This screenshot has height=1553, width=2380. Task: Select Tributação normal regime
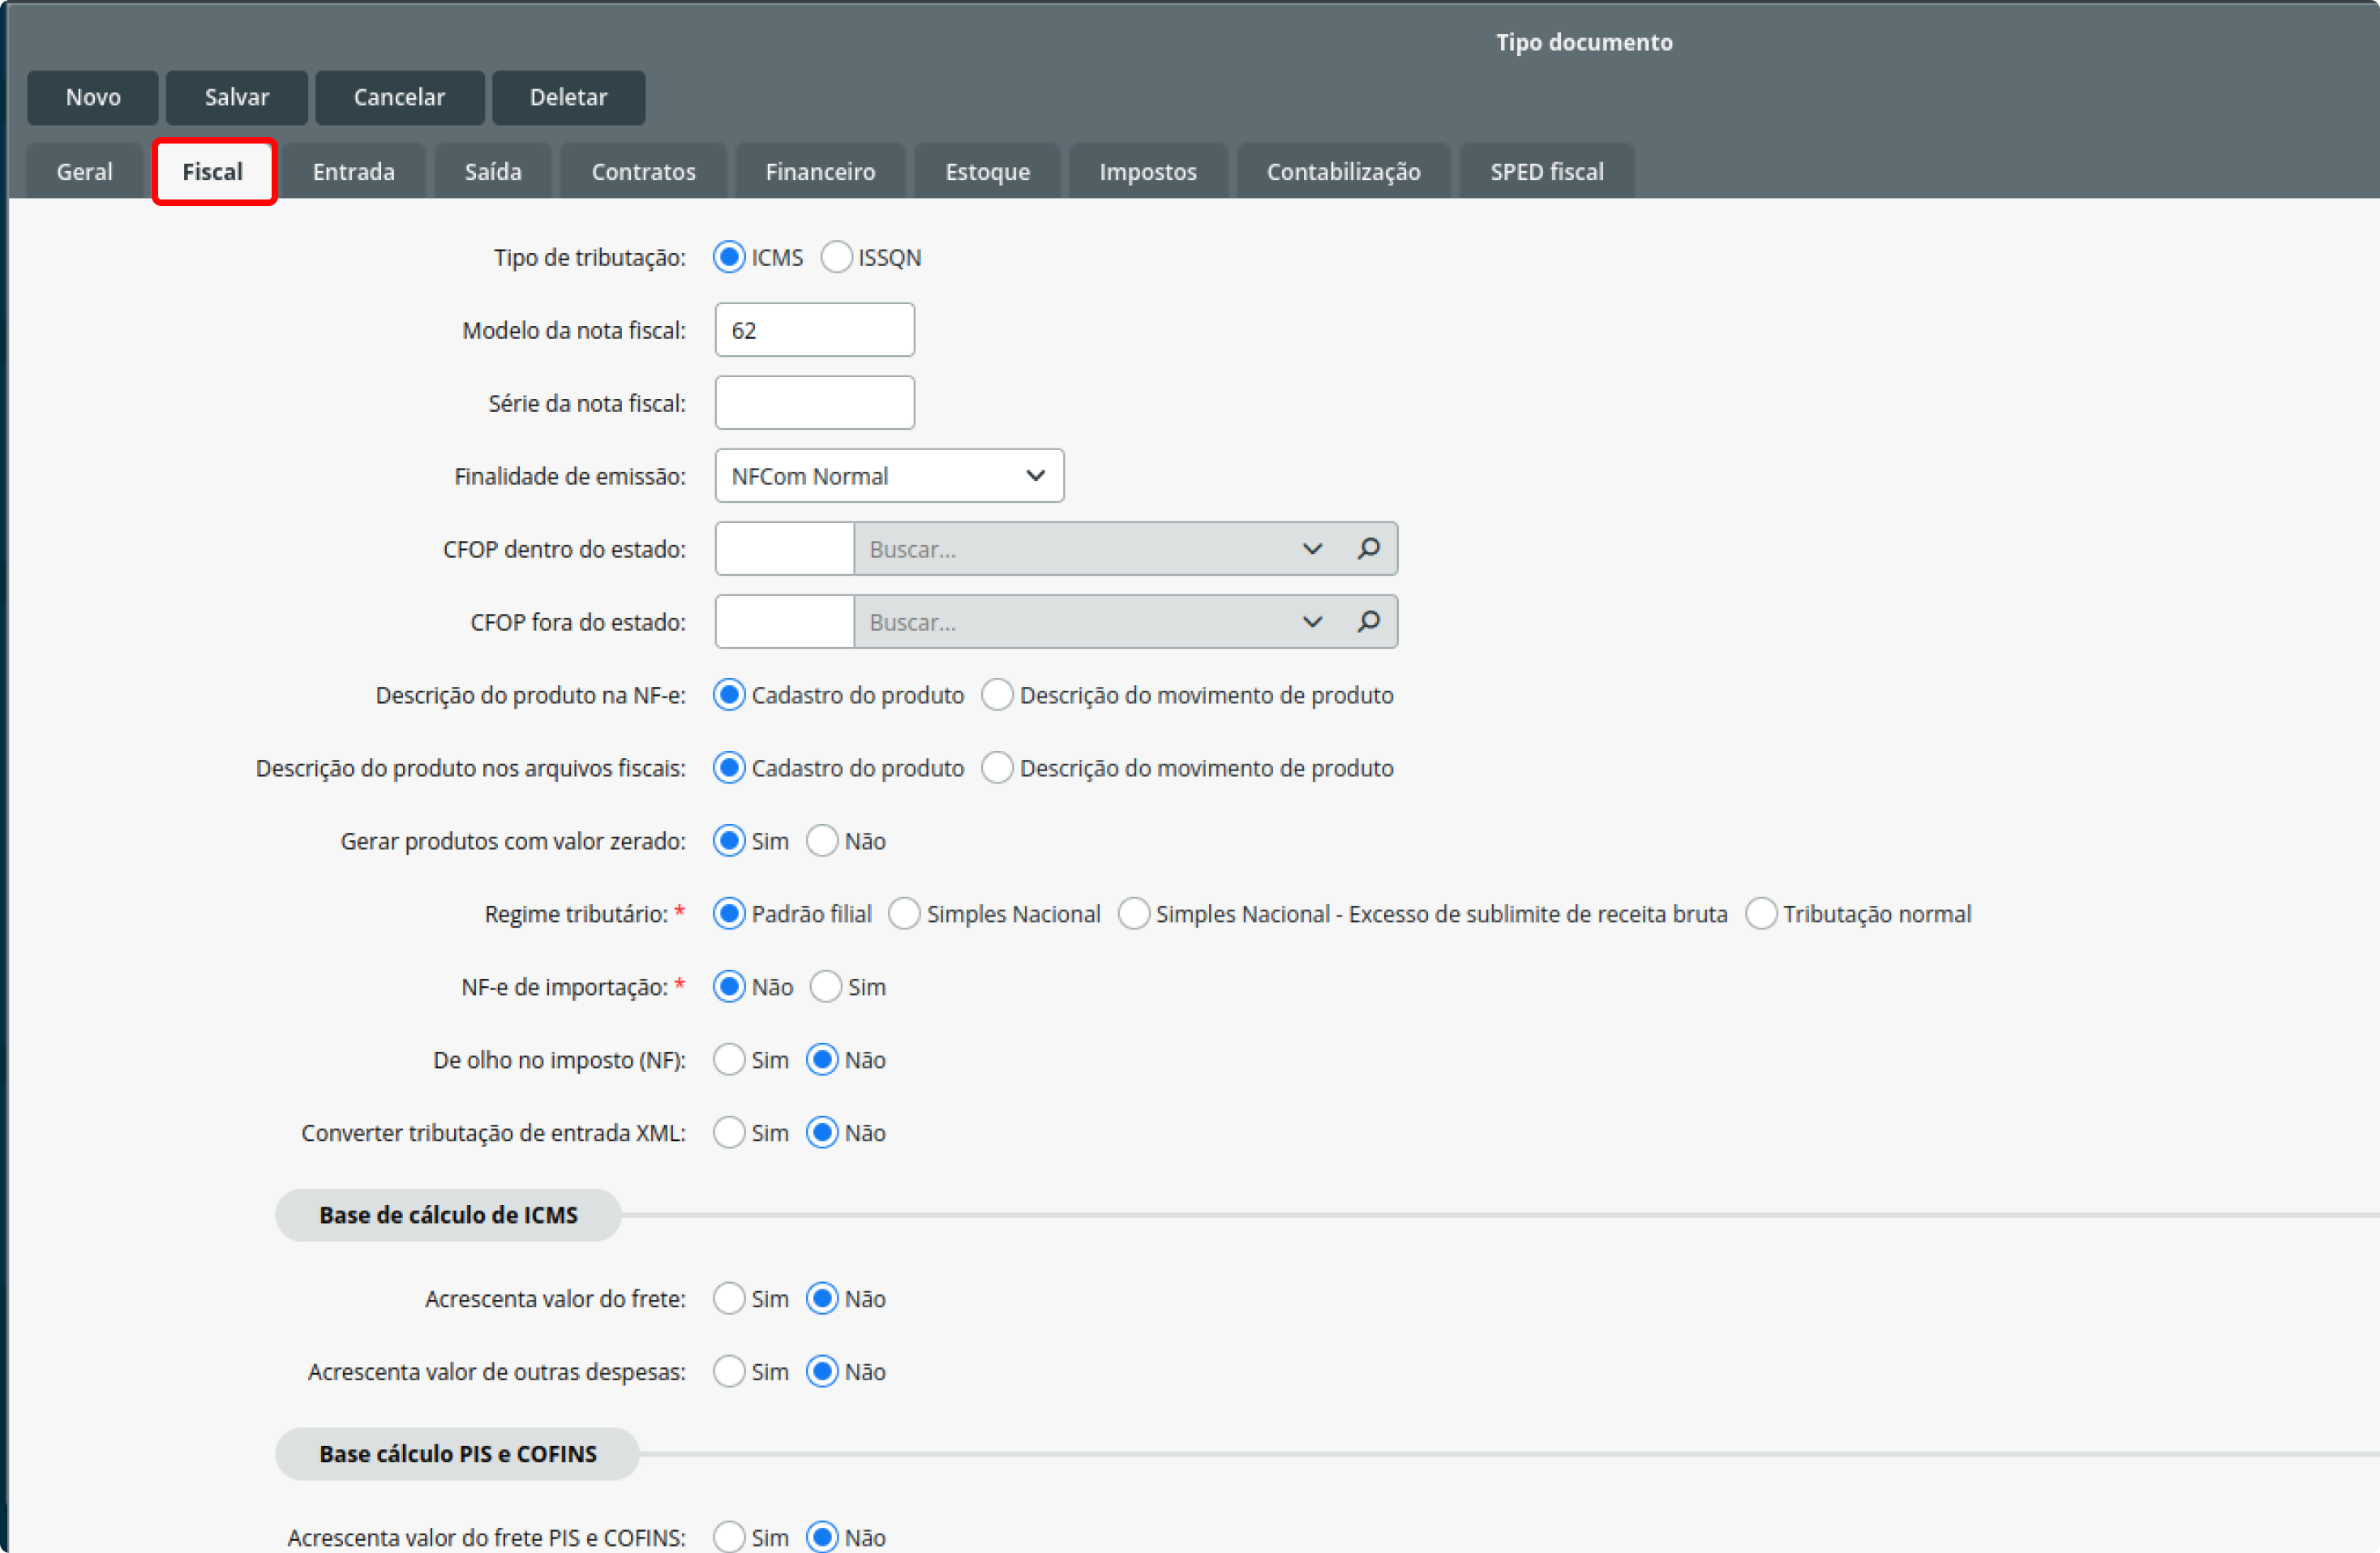tap(1761, 913)
